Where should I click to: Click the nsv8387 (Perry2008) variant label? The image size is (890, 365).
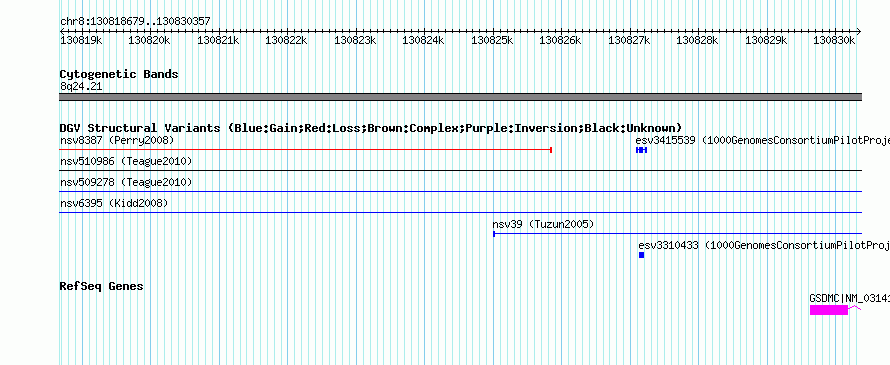117,140
